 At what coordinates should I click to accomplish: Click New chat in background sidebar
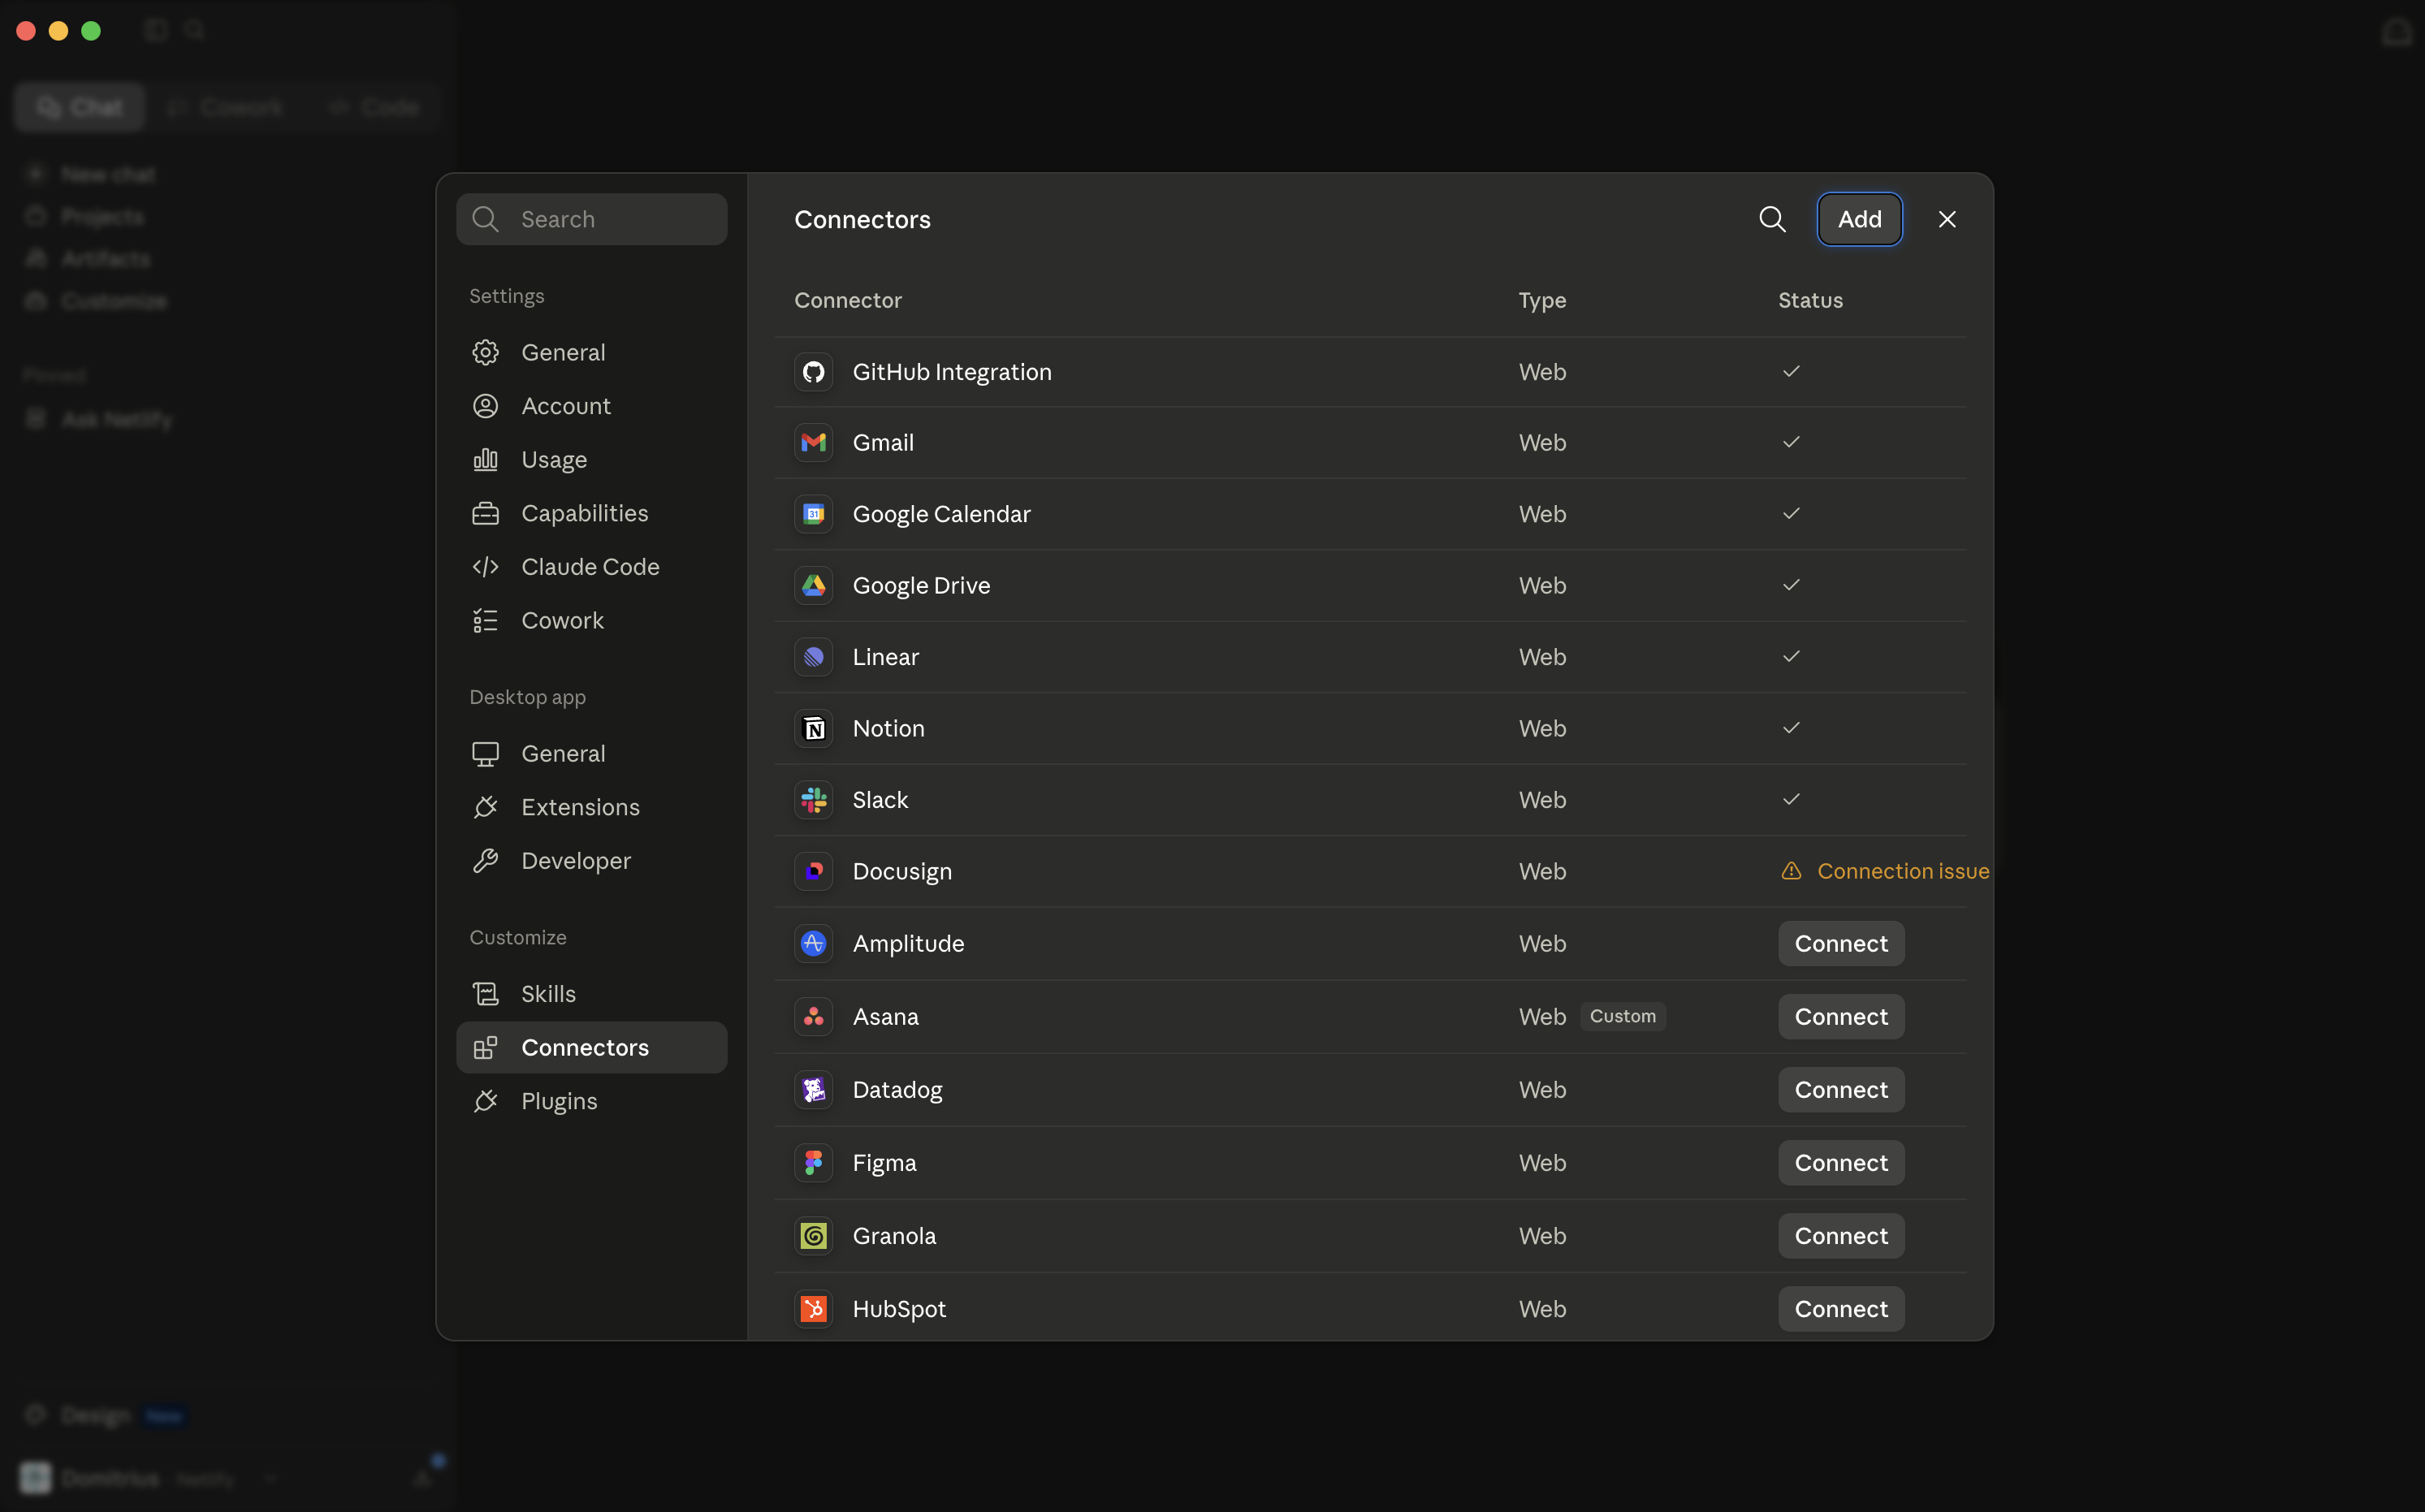[108, 174]
